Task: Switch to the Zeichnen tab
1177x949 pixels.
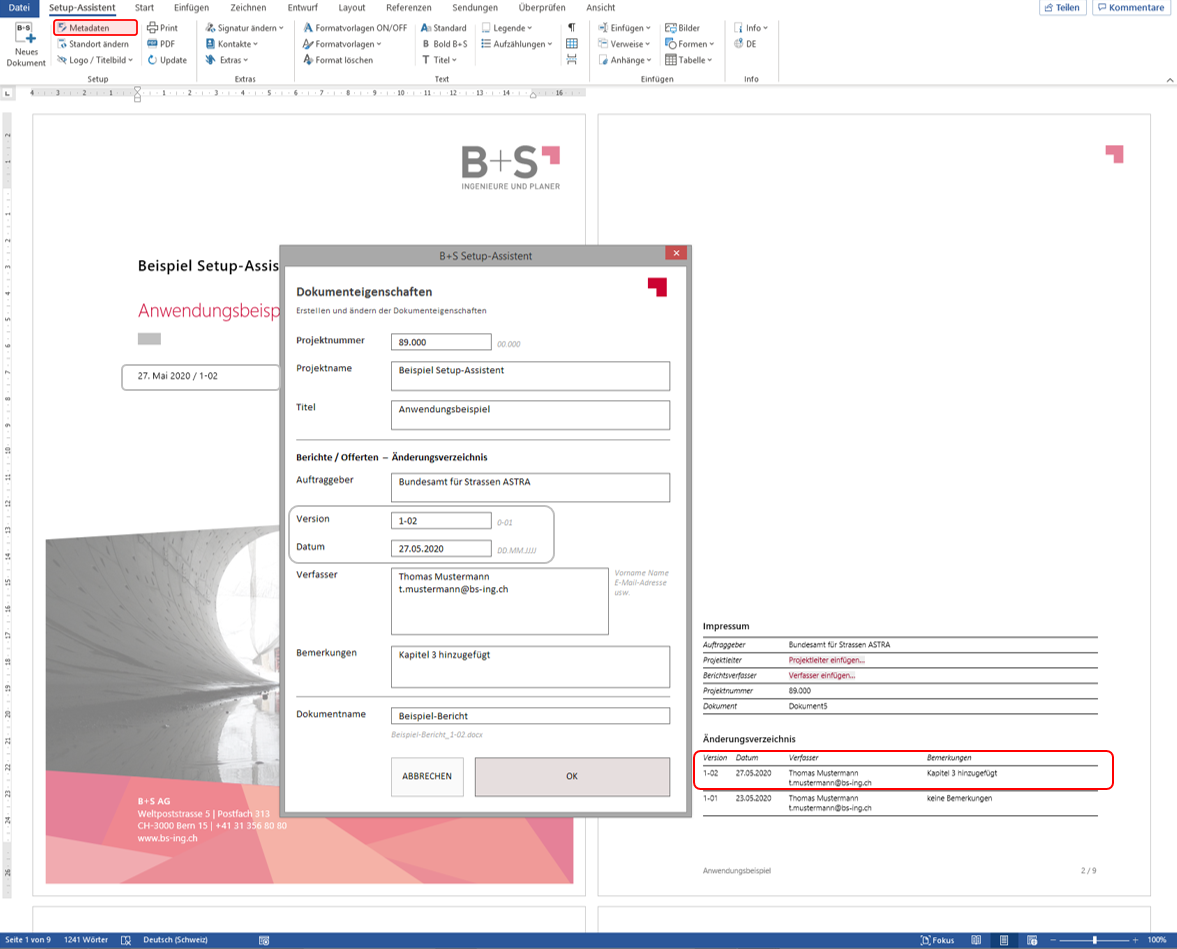Action: click(x=248, y=8)
